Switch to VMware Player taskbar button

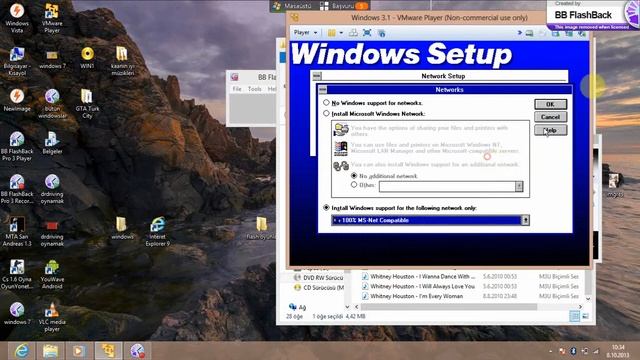(108, 351)
